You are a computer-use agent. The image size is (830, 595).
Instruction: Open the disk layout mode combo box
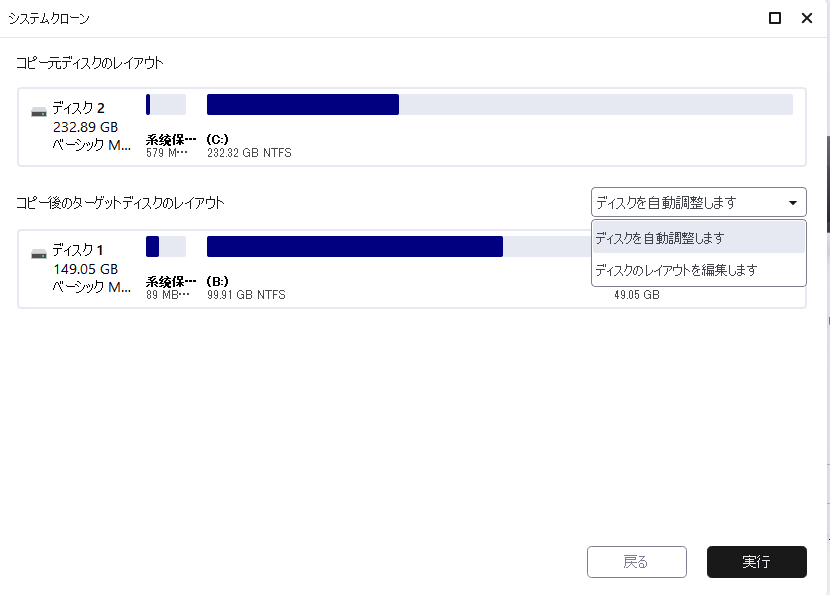698,203
